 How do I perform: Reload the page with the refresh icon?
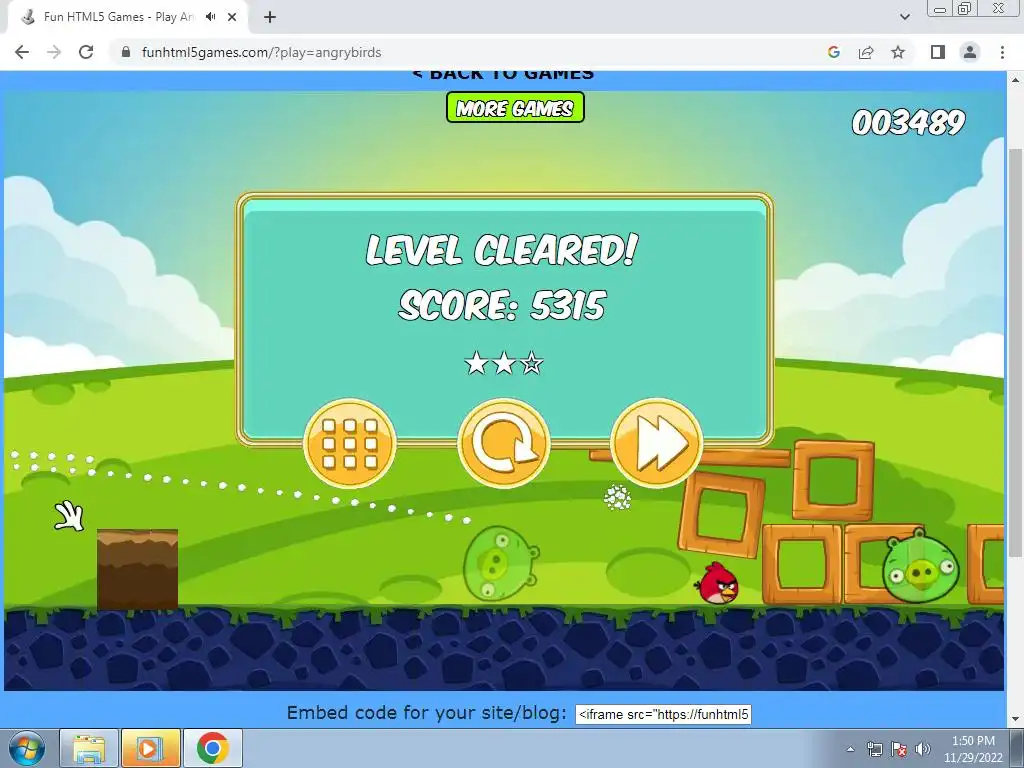pyautogui.click(x=86, y=52)
